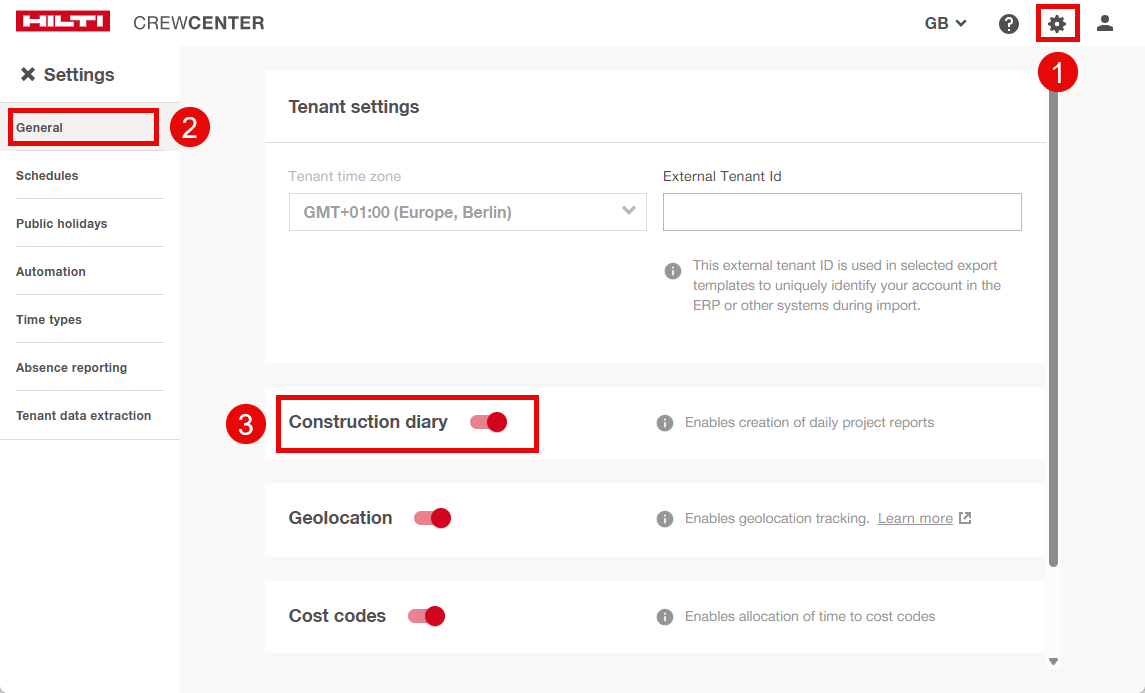Disable the Construction diary toggle
The width and height of the screenshot is (1145, 693).
[489, 422]
